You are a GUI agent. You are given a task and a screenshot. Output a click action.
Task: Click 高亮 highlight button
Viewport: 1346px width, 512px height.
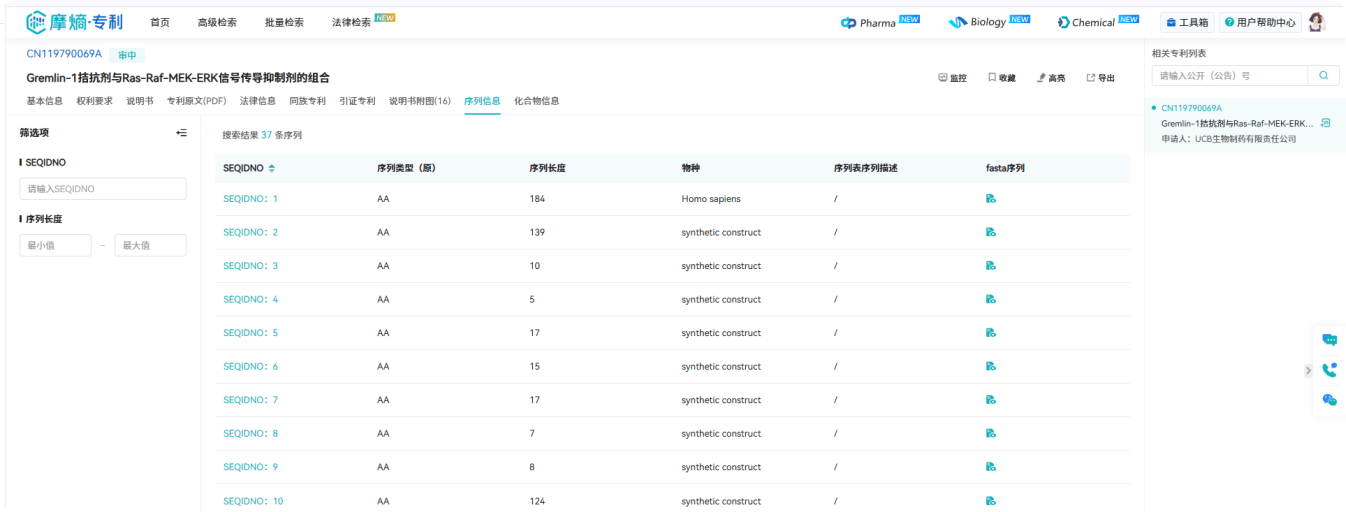1051,78
